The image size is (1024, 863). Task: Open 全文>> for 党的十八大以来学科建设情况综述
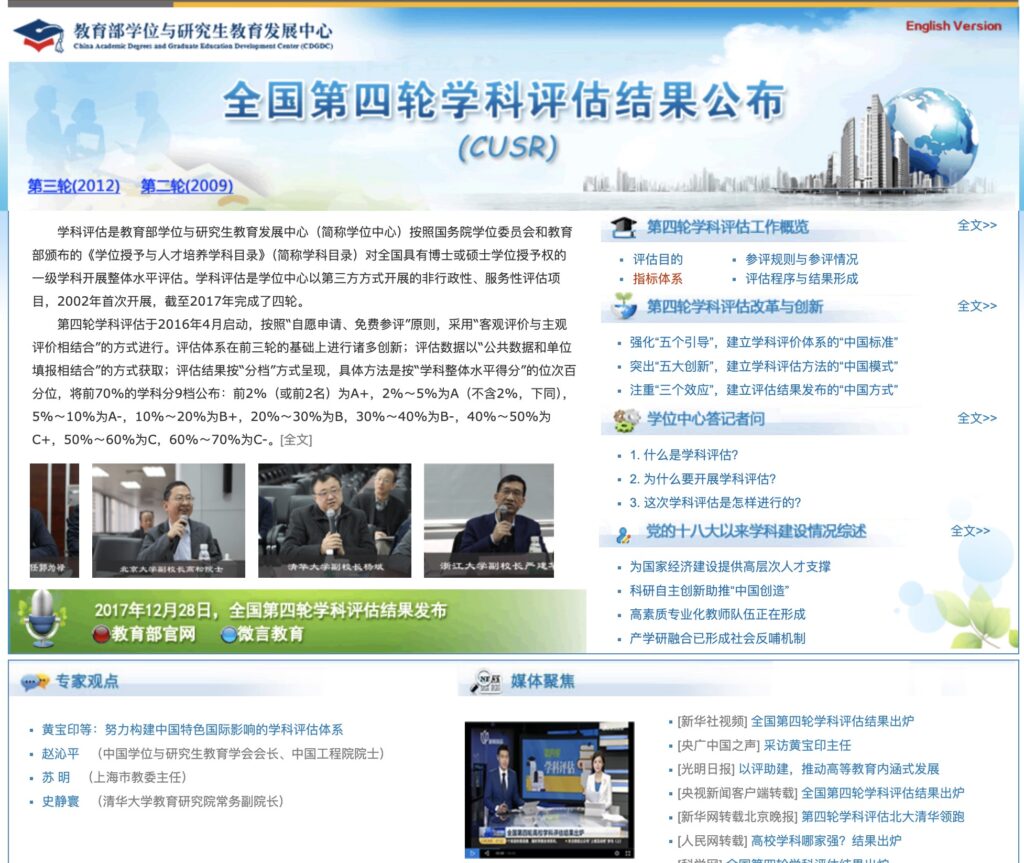970,530
